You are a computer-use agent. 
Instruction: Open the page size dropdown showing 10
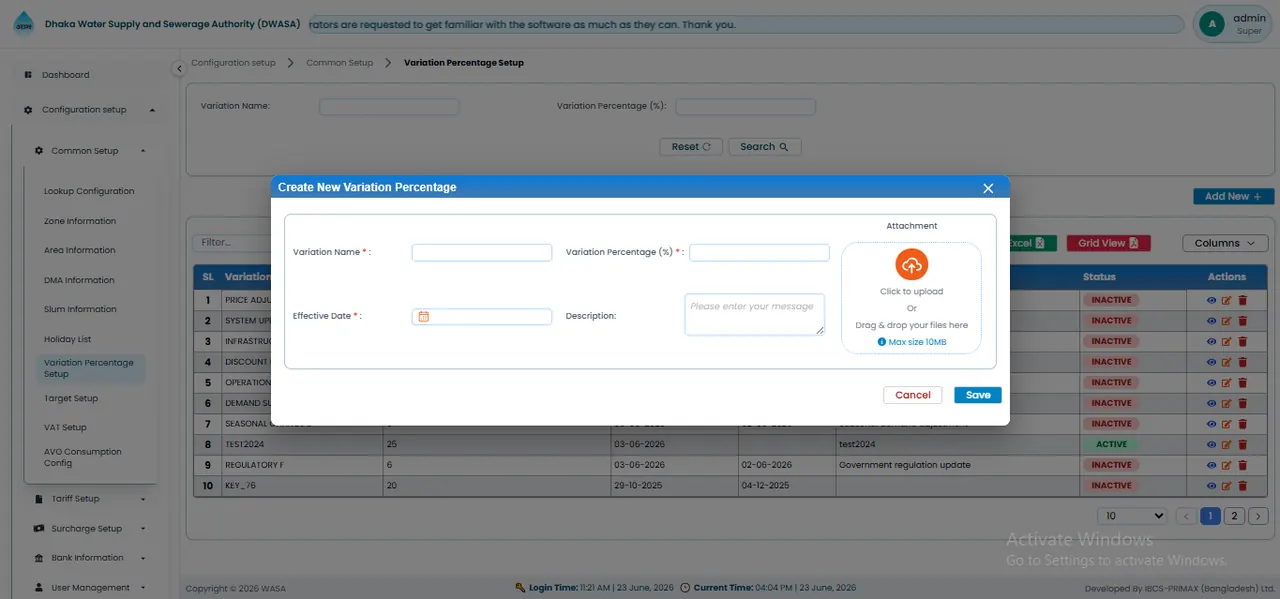click(1132, 516)
